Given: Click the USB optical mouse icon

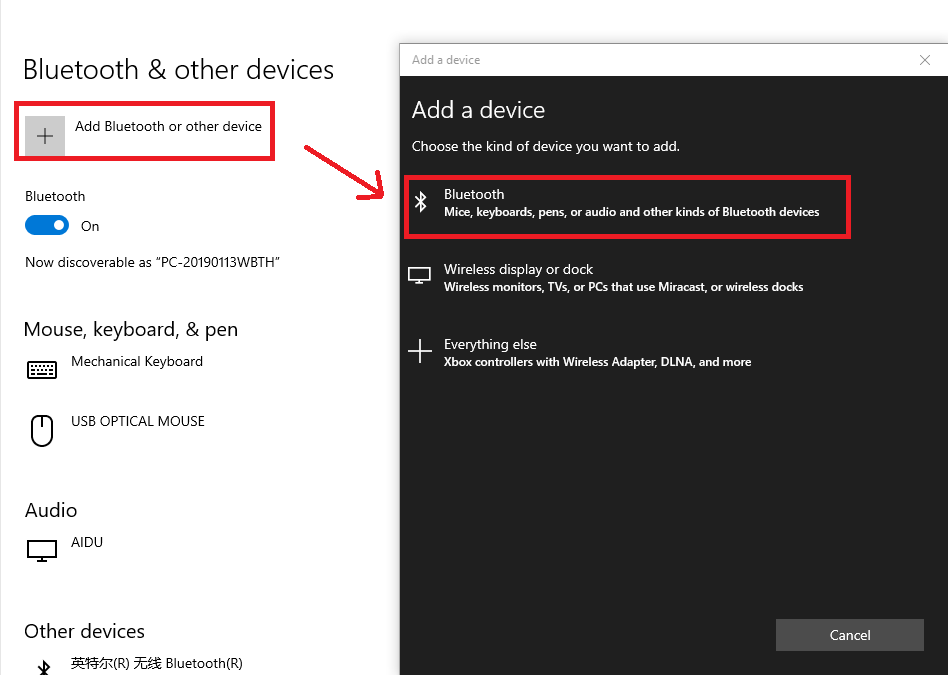Looking at the screenshot, I should click(x=42, y=431).
